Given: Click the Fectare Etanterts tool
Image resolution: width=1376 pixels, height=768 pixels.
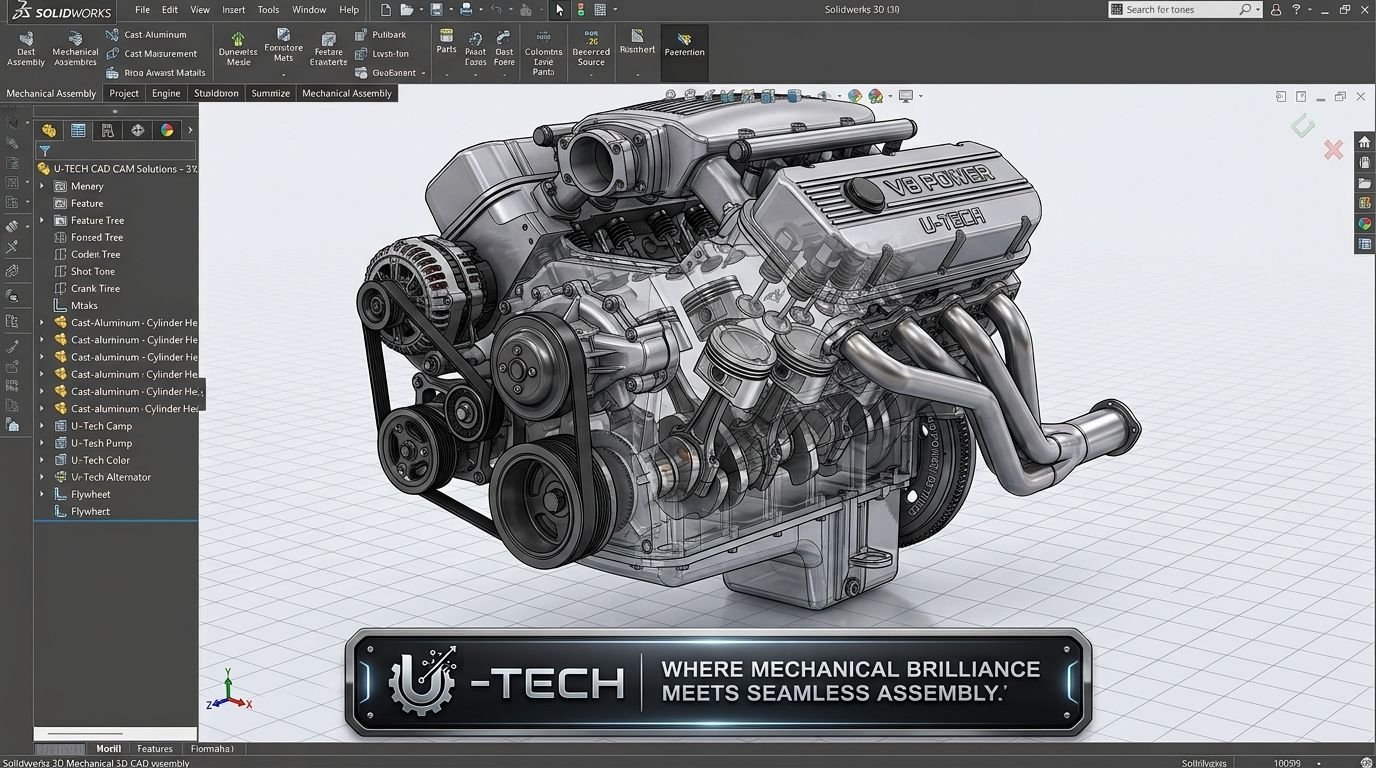Looking at the screenshot, I should pos(328,50).
